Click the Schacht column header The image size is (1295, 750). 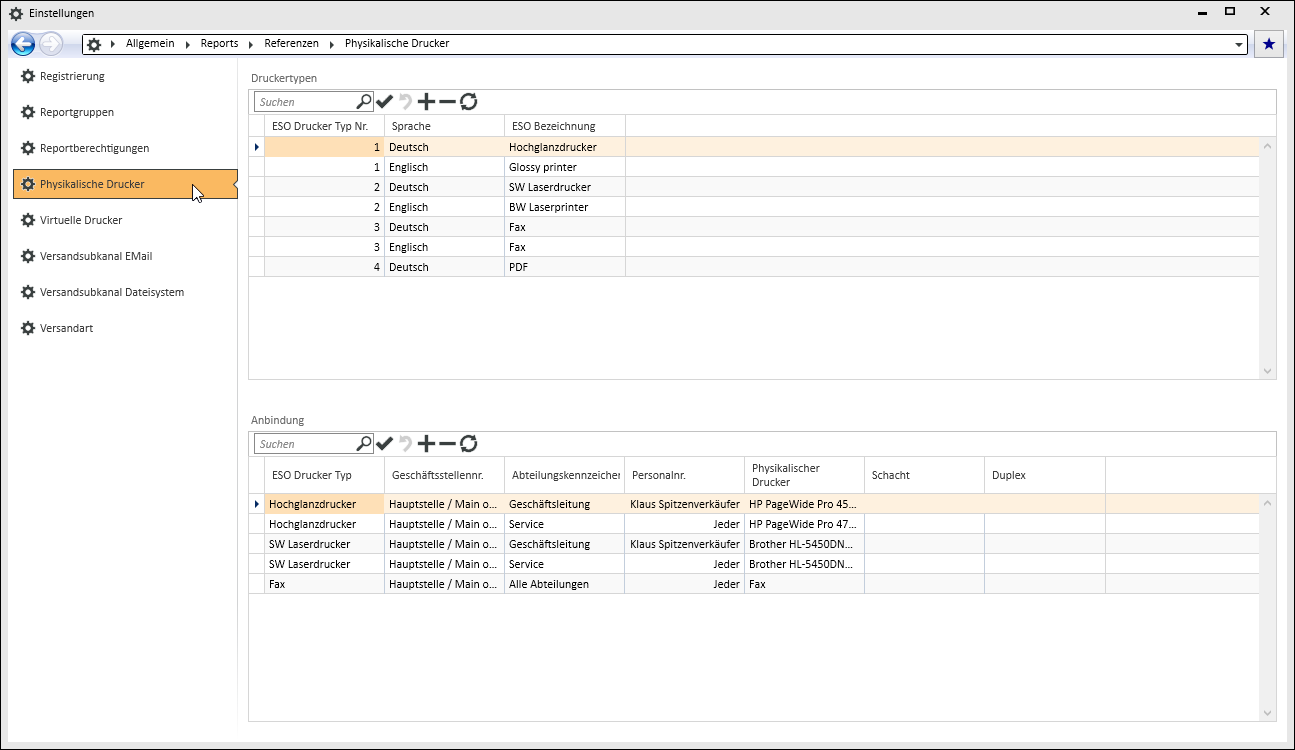pos(924,475)
